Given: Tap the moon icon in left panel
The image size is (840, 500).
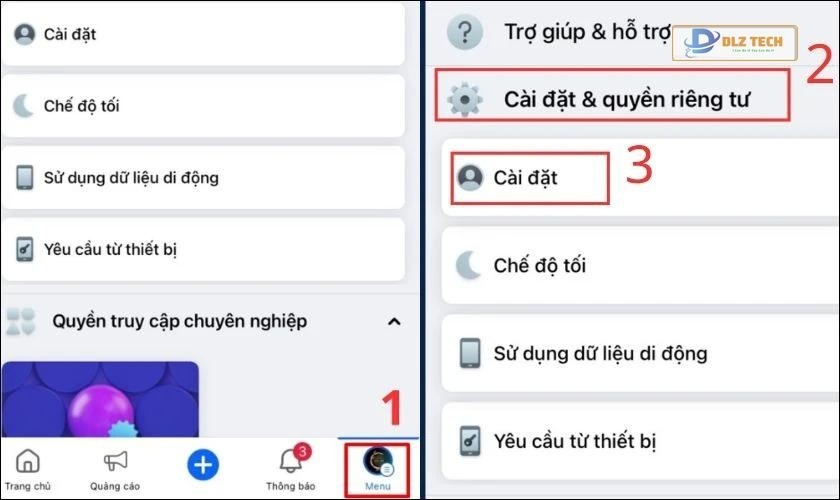Looking at the screenshot, I should point(23,106).
